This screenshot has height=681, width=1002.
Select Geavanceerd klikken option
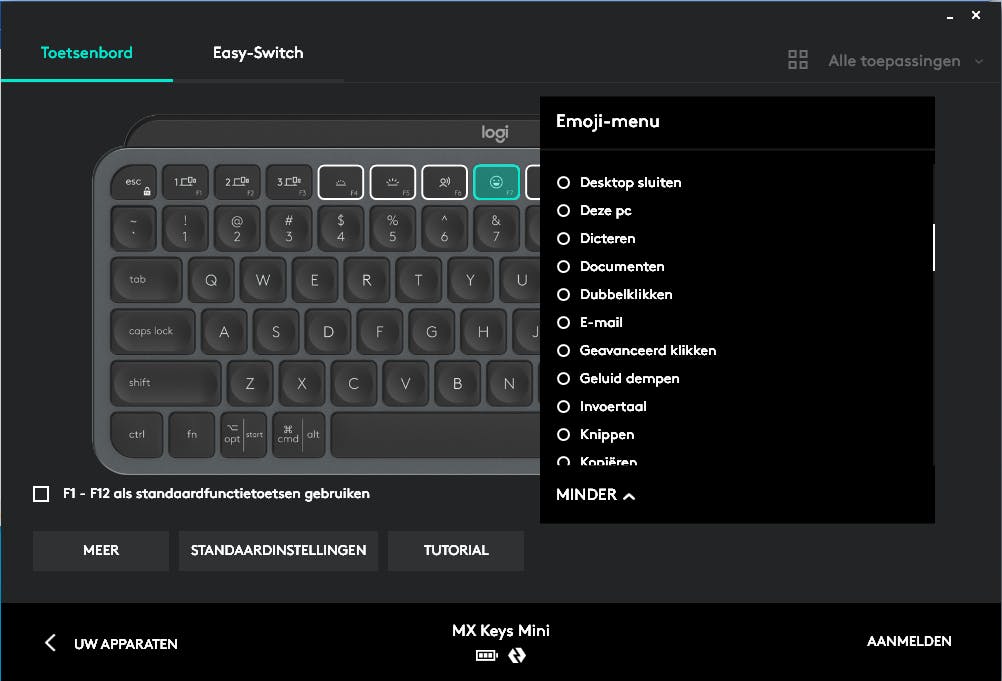tap(636, 351)
